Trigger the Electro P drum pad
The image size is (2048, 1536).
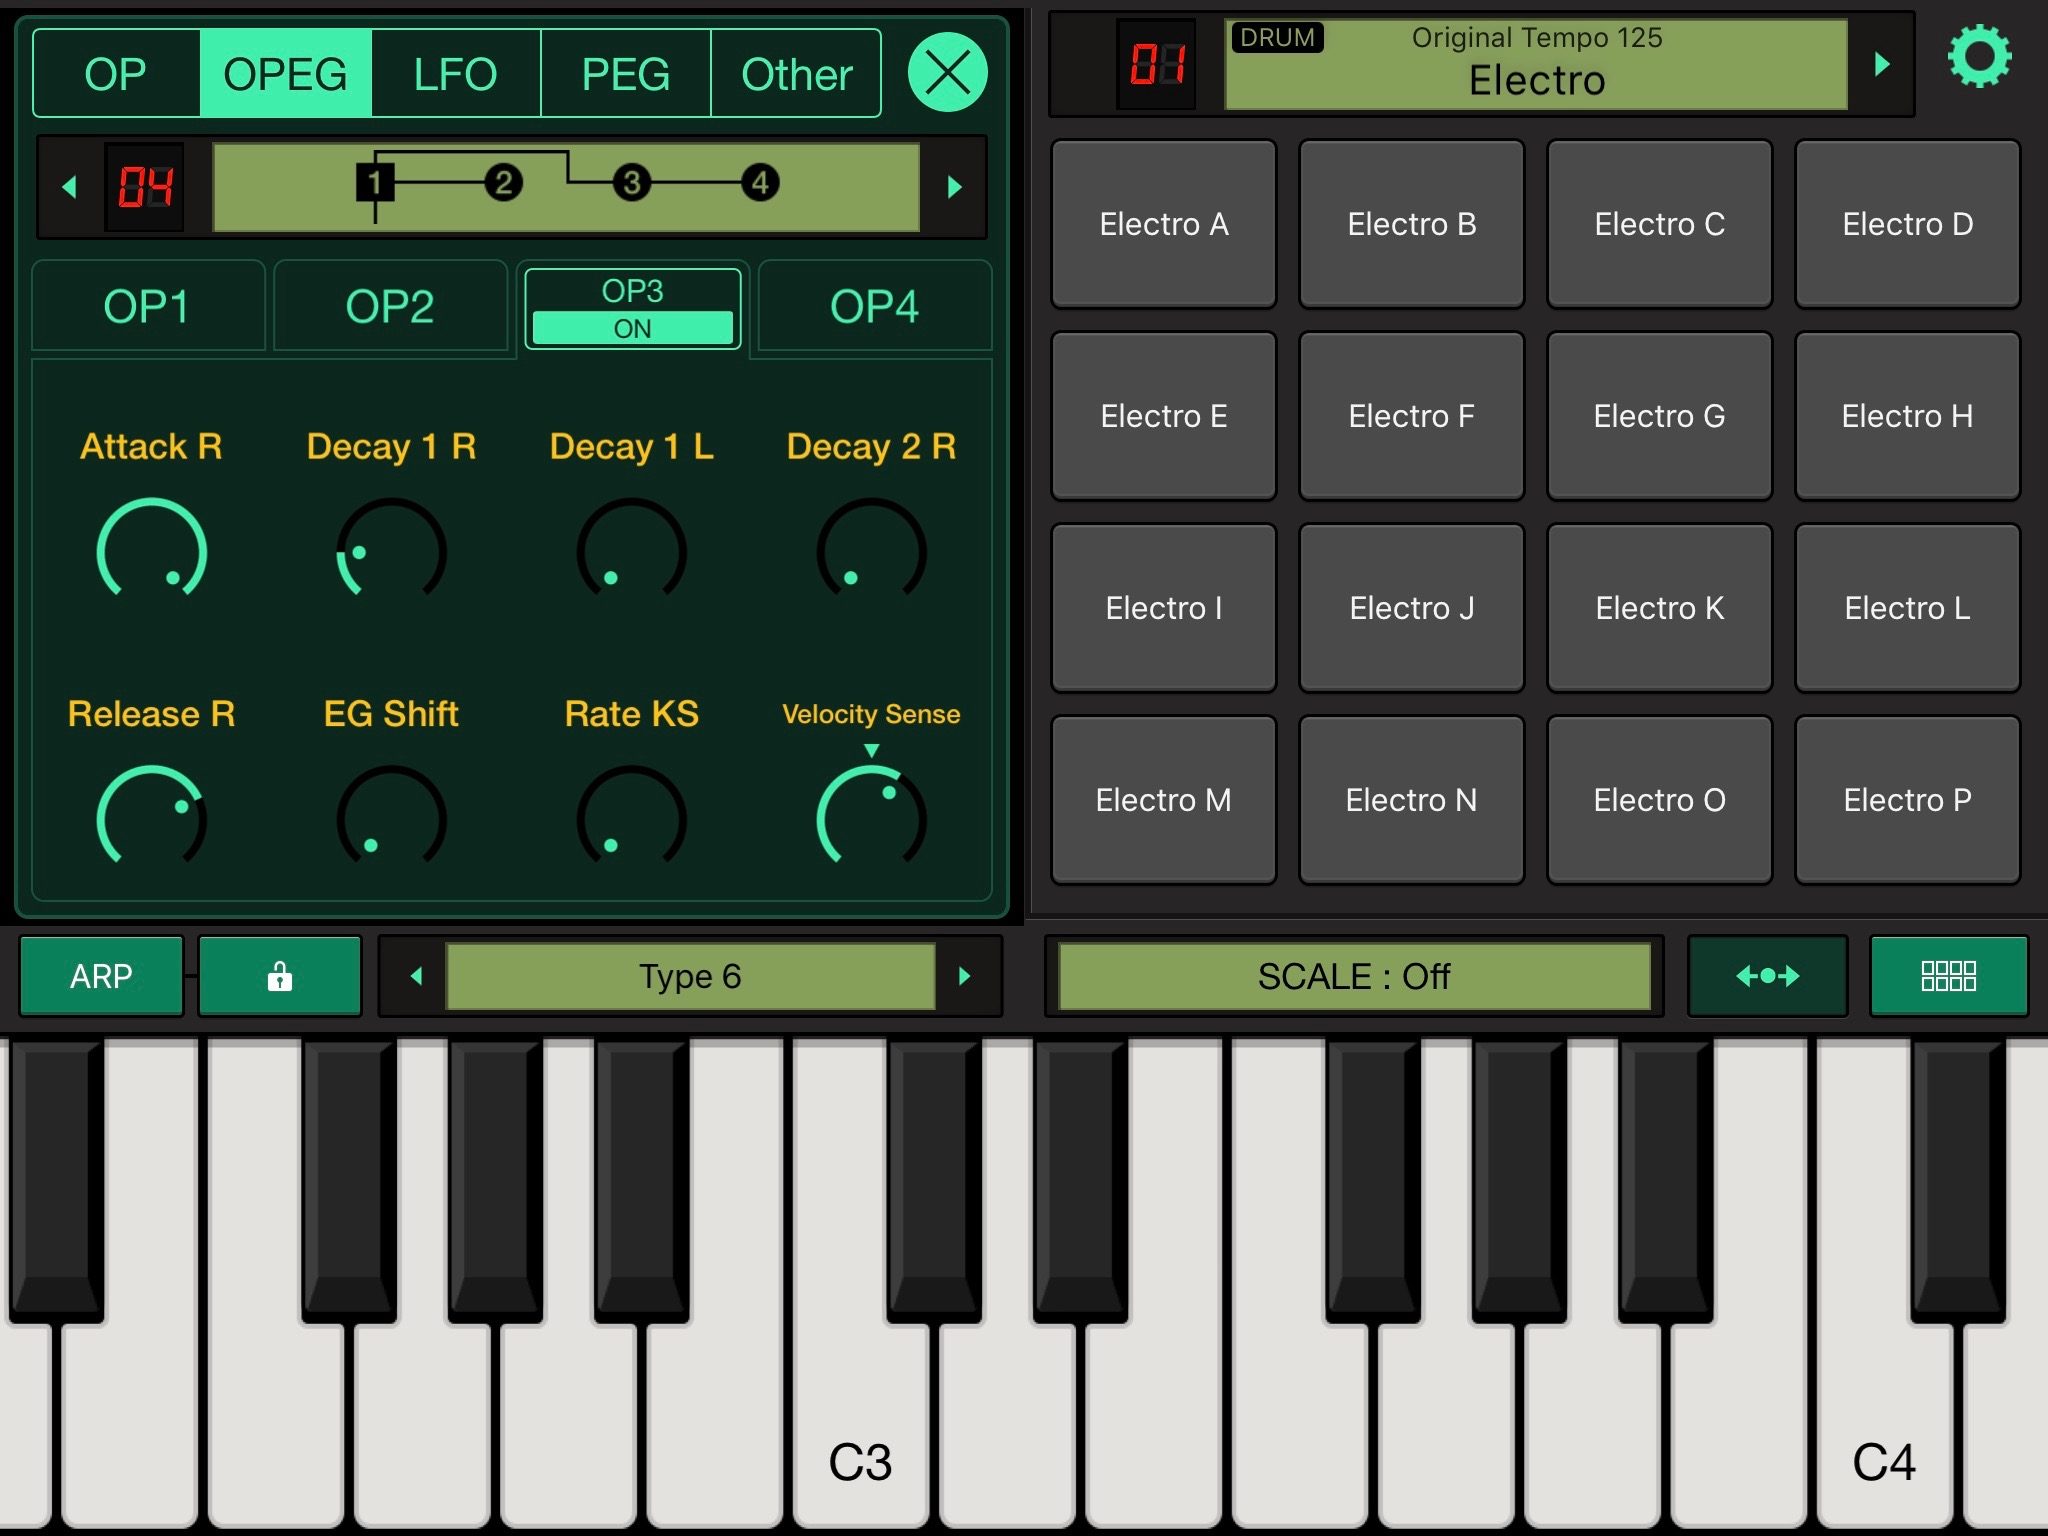point(1906,799)
